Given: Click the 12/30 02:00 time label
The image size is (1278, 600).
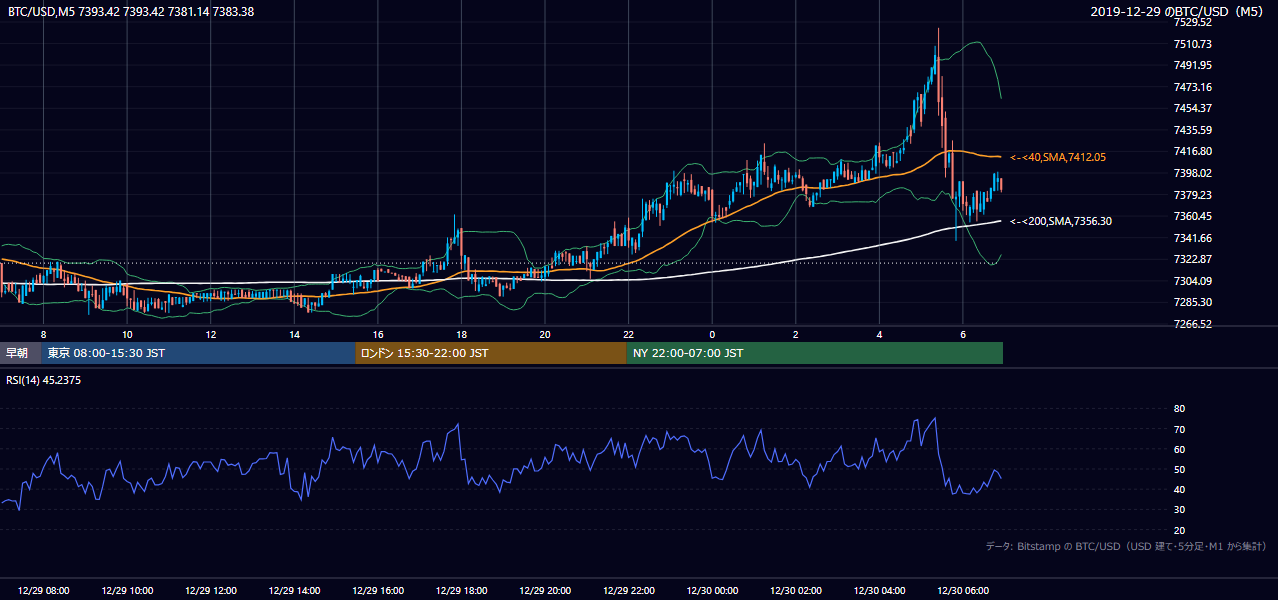Looking at the screenshot, I should point(796,591).
